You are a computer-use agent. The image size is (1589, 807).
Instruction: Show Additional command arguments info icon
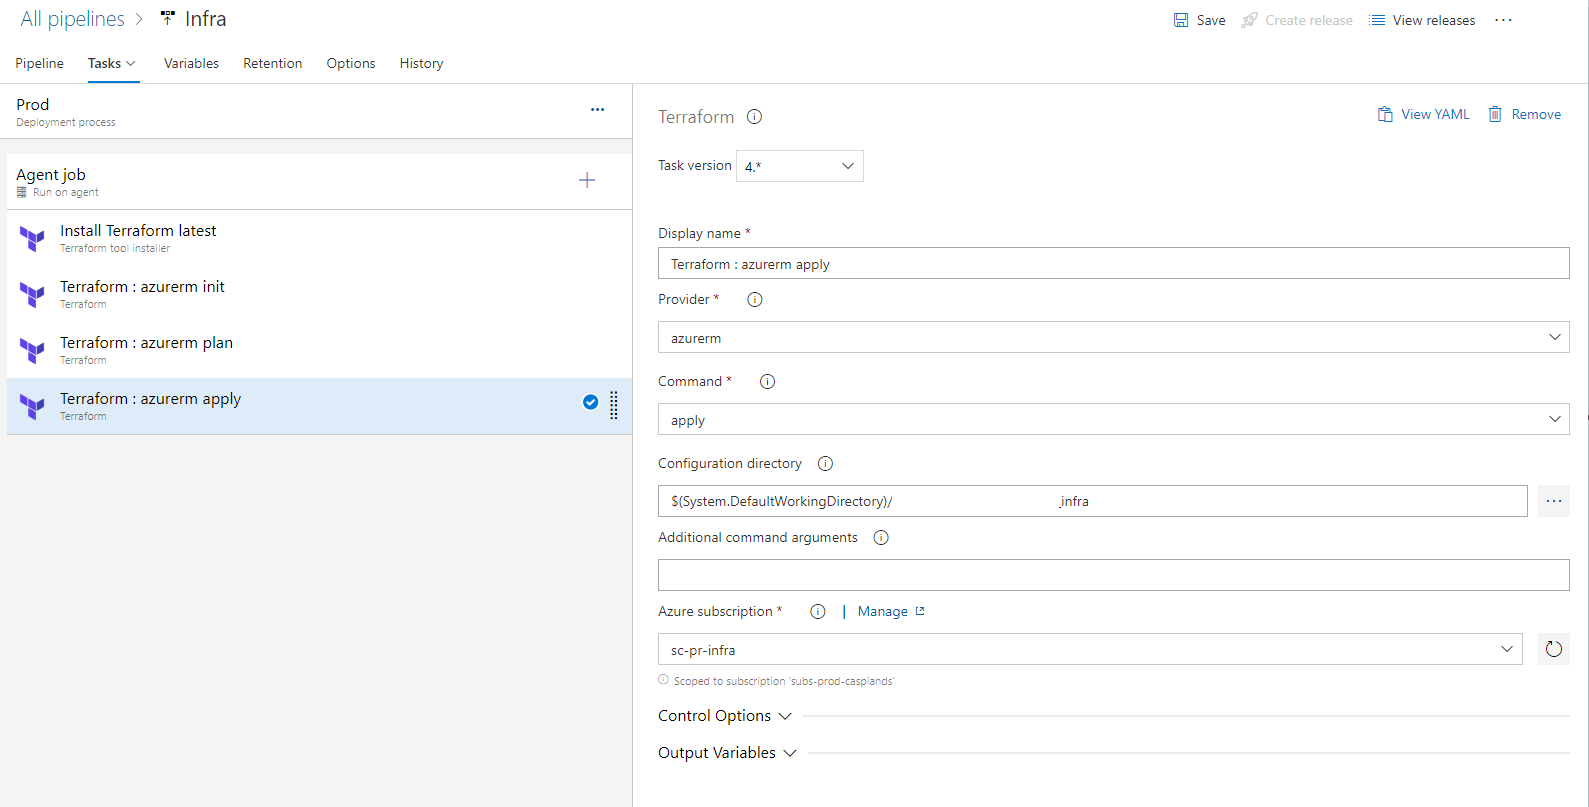click(x=881, y=537)
